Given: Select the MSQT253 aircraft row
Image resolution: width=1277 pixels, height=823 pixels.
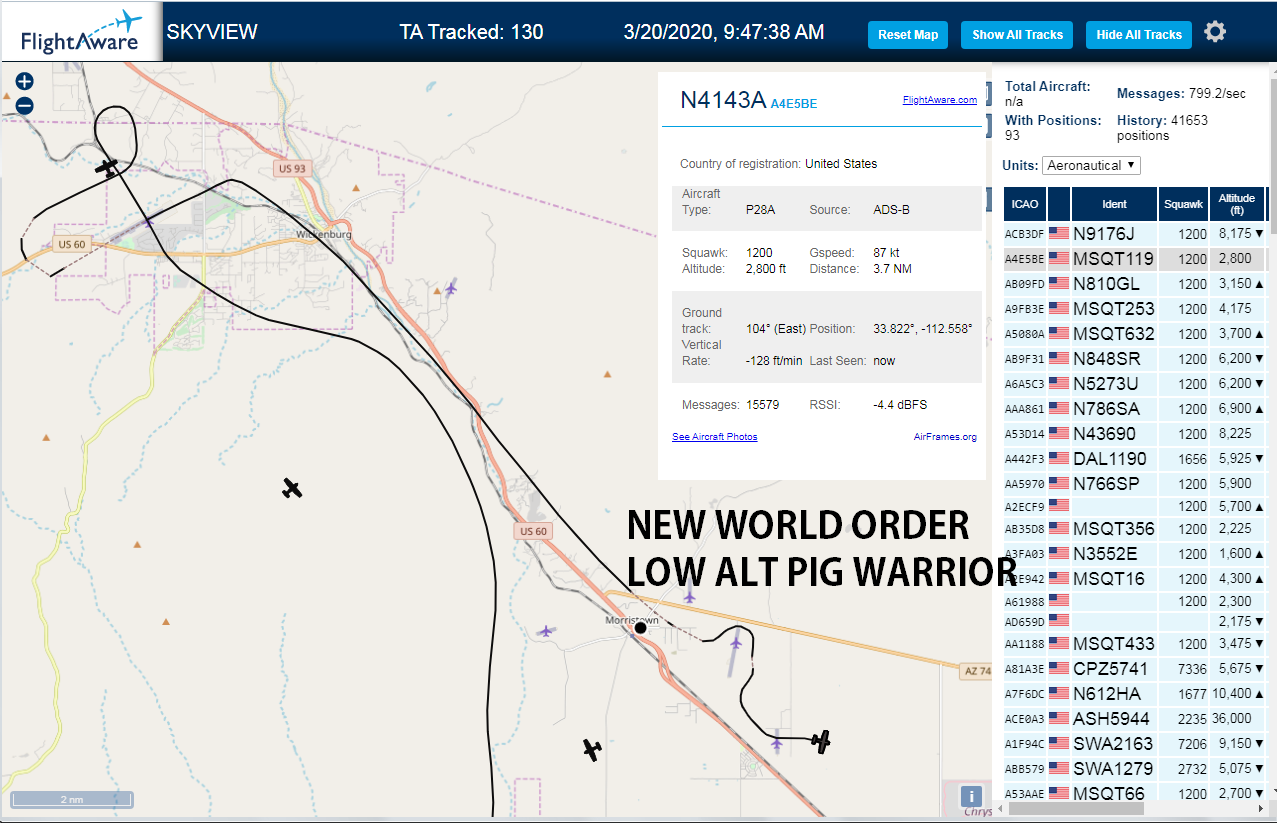Looking at the screenshot, I should [1135, 308].
